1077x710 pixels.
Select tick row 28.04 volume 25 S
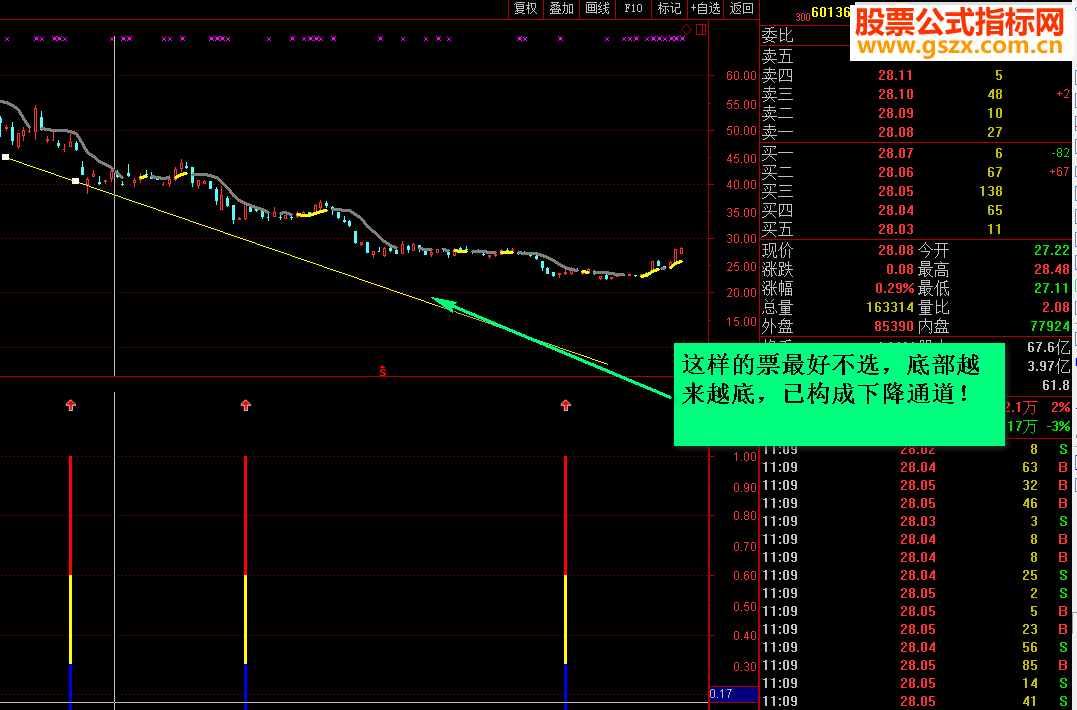point(916,575)
